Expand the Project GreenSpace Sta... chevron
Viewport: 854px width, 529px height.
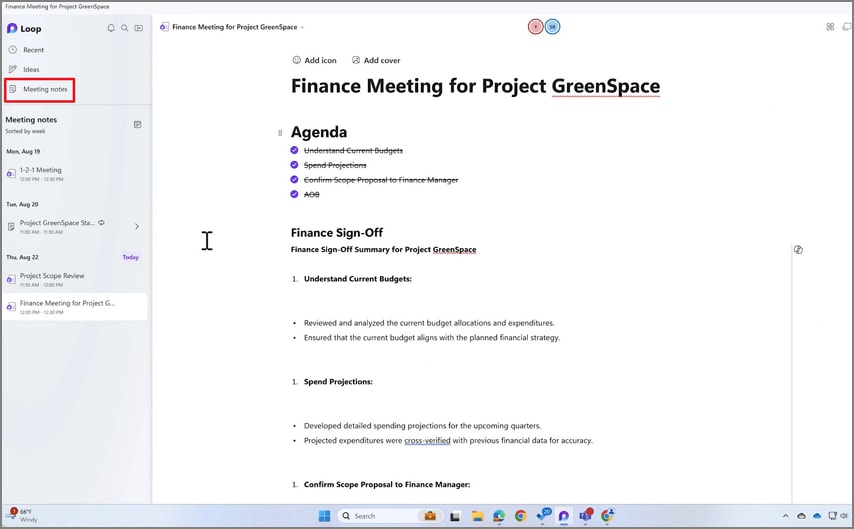[x=137, y=226]
